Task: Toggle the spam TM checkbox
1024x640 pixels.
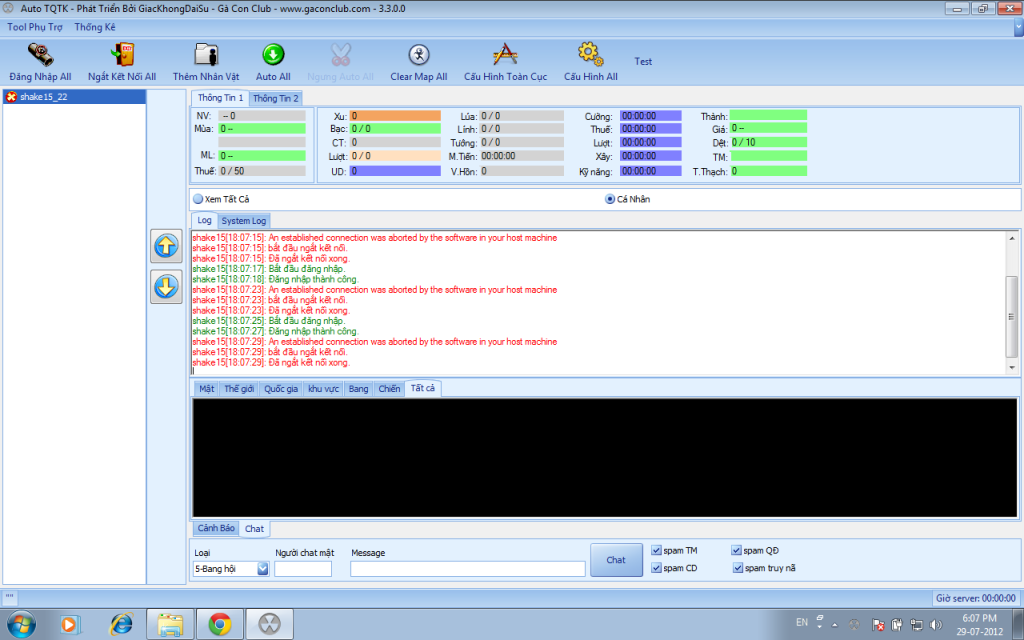Action: [656, 551]
